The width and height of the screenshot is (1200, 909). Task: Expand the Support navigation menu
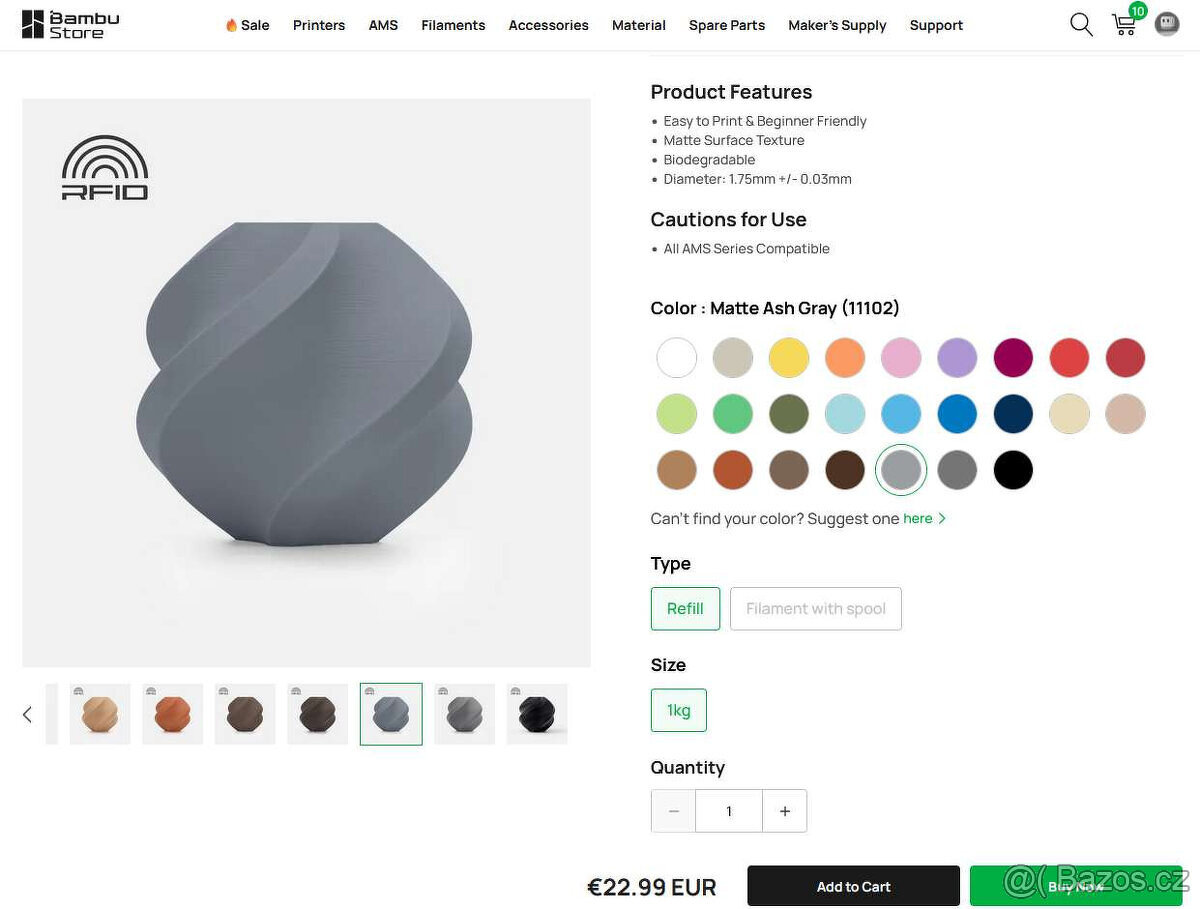(936, 25)
